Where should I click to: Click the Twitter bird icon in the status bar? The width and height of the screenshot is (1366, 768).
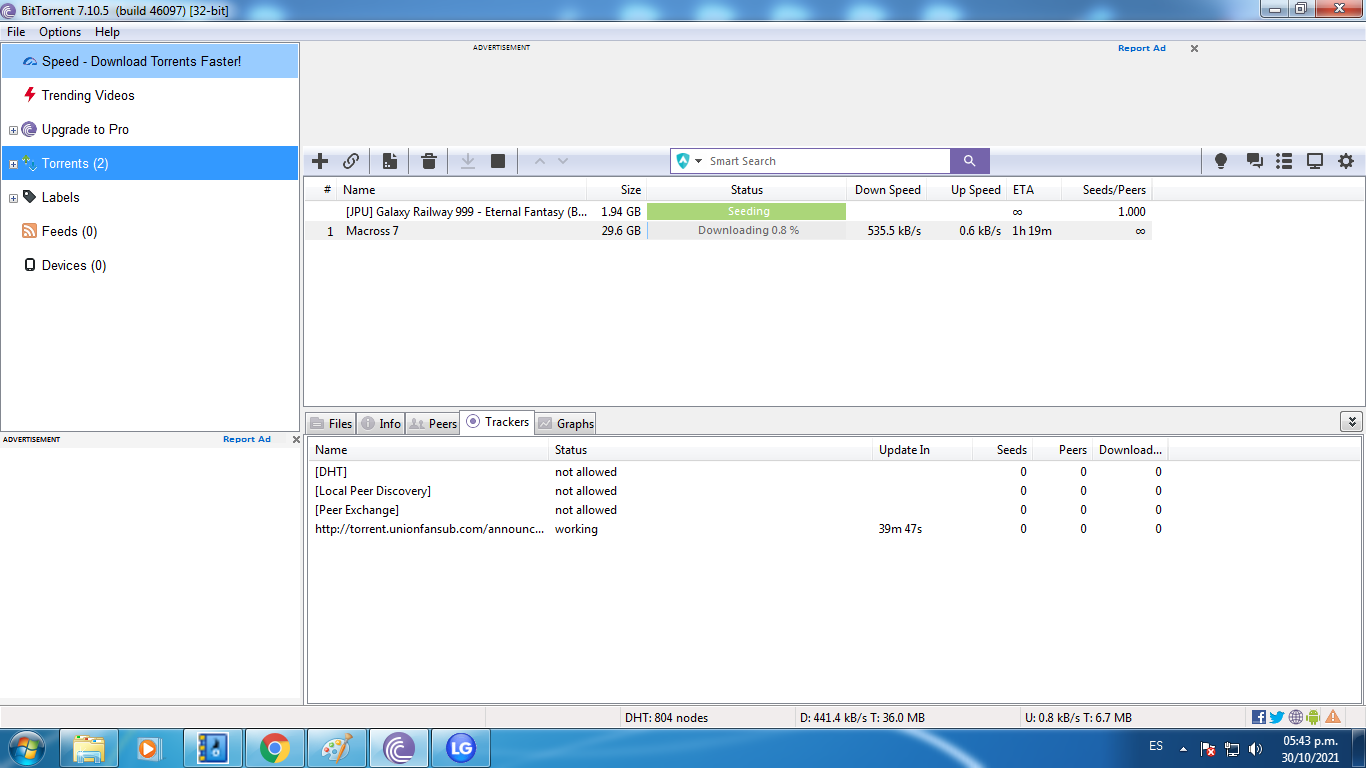(x=1277, y=717)
